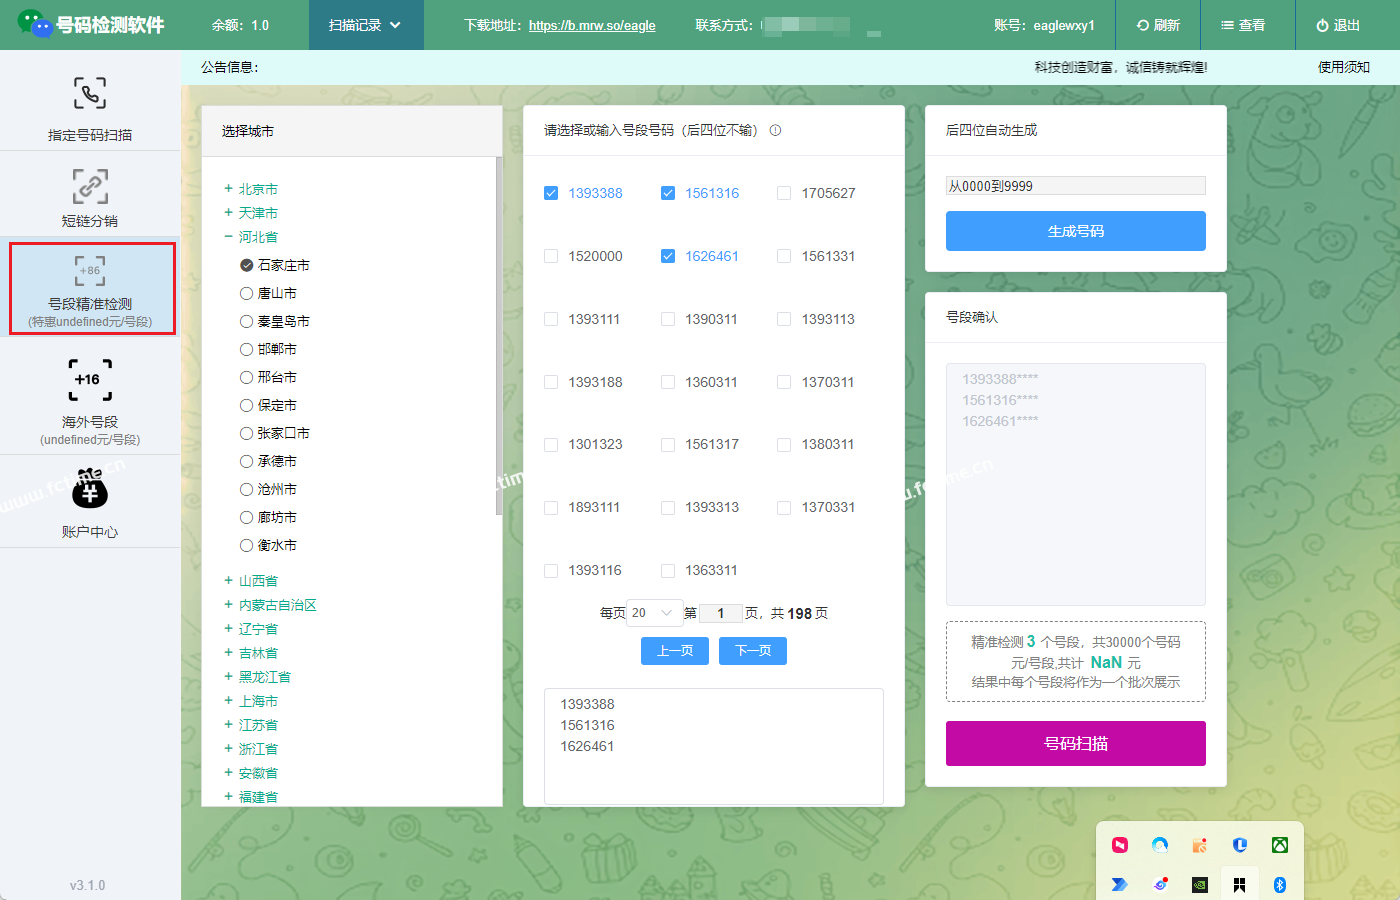Click the 退出 logout power icon

1322,25
